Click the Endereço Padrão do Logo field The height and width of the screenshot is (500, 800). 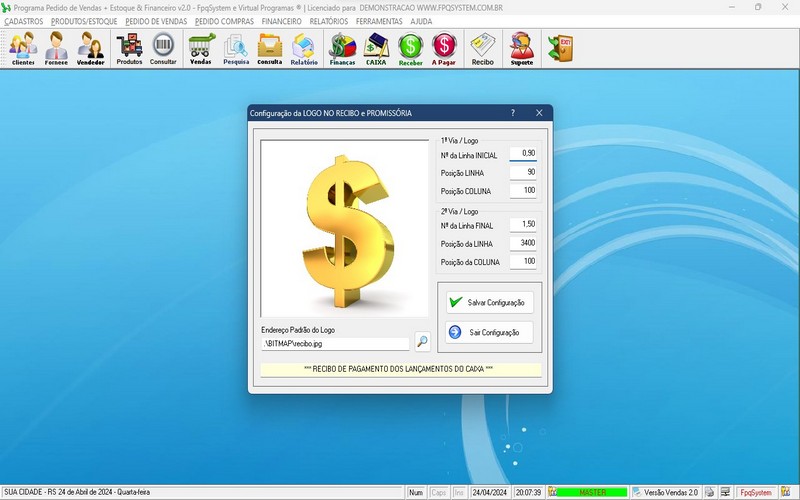tap(335, 343)
